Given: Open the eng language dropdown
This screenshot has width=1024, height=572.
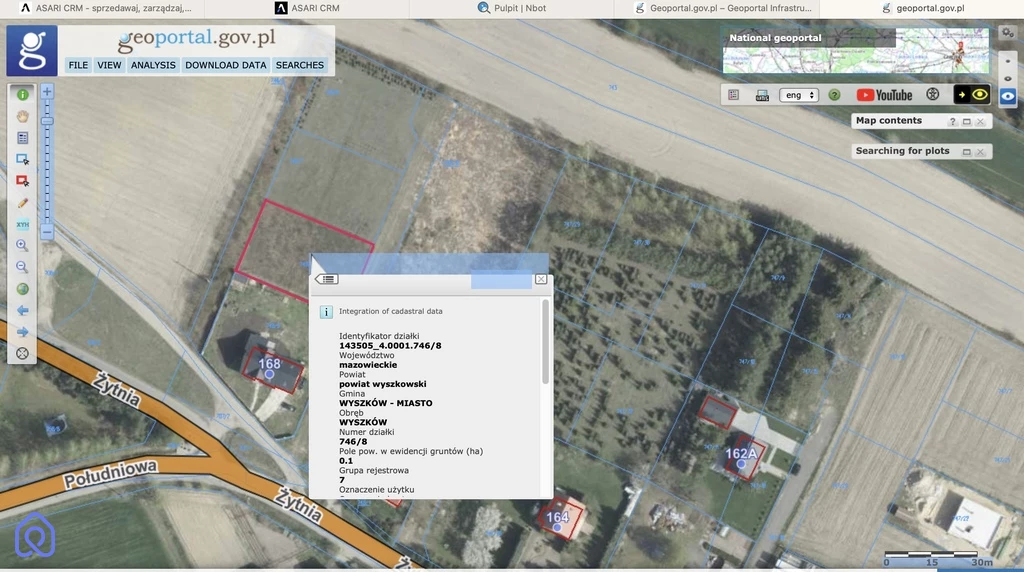Looking at the screenshot, I should [798, 95].
